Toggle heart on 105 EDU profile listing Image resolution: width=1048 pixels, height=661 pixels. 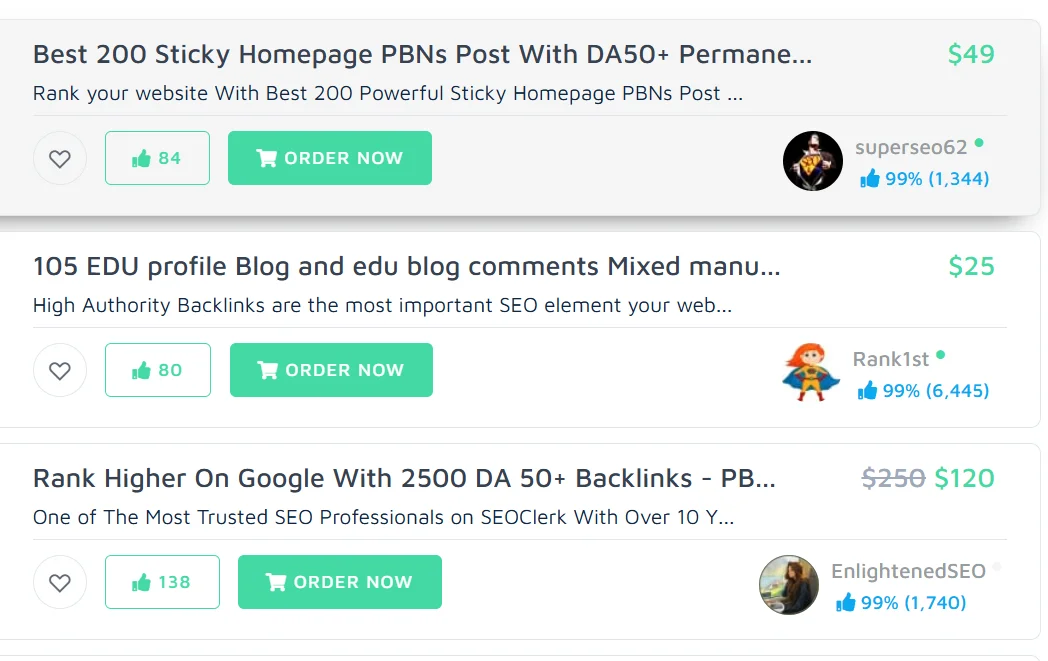(60, 370)
